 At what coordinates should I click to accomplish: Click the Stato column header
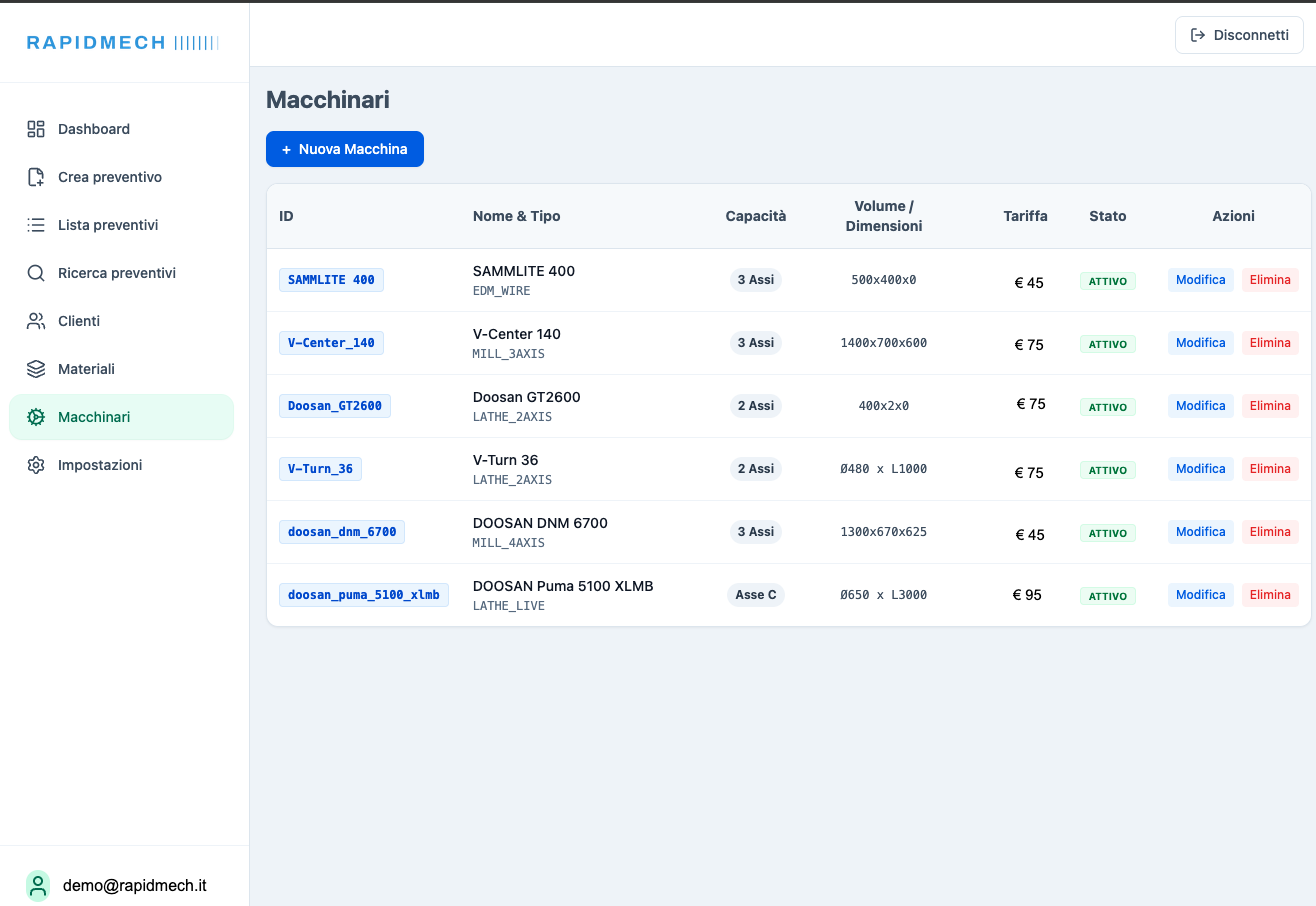1108,216
